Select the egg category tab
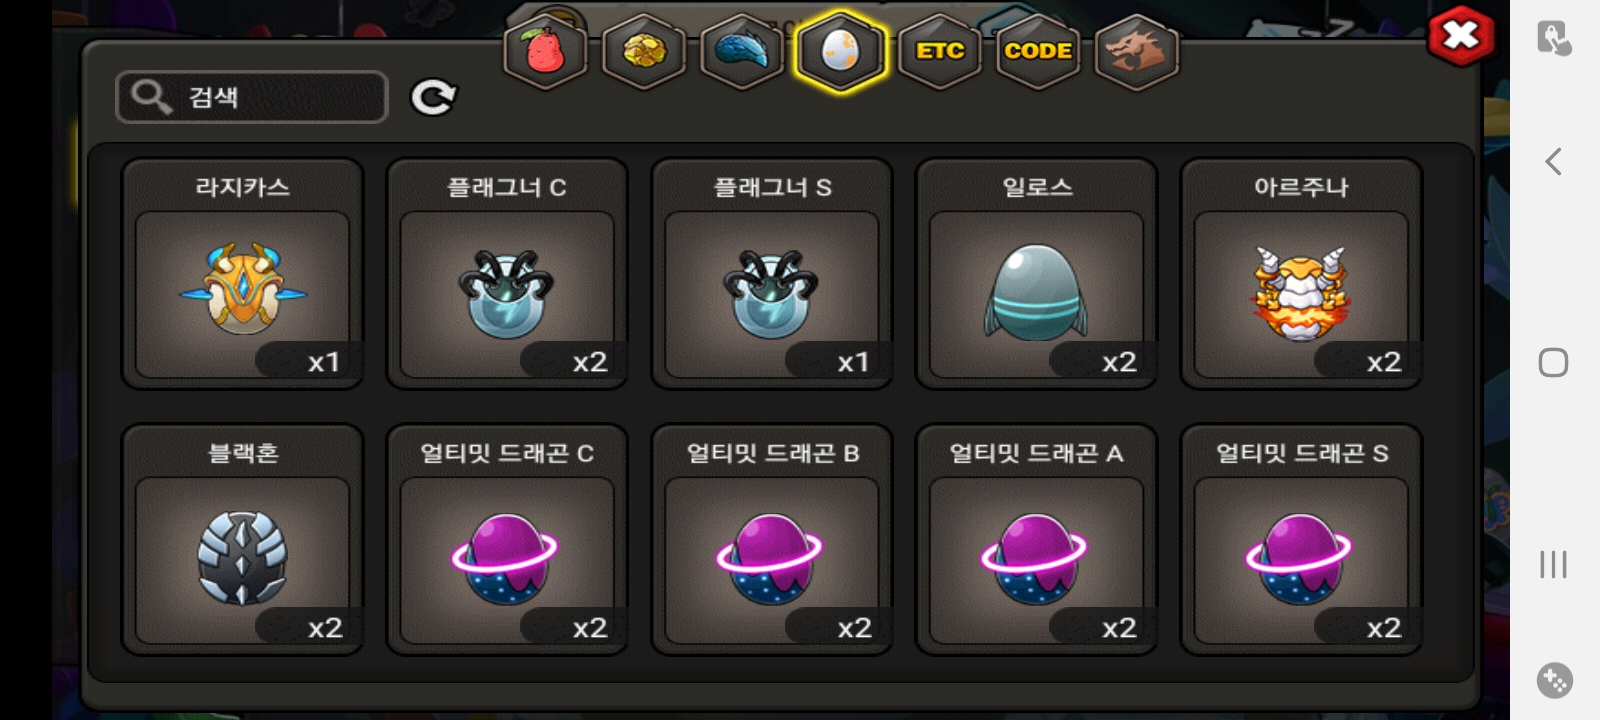Image resolution: width=1600 pixels, height=720 pixels. pyautogui.click(x=840, y=51)
